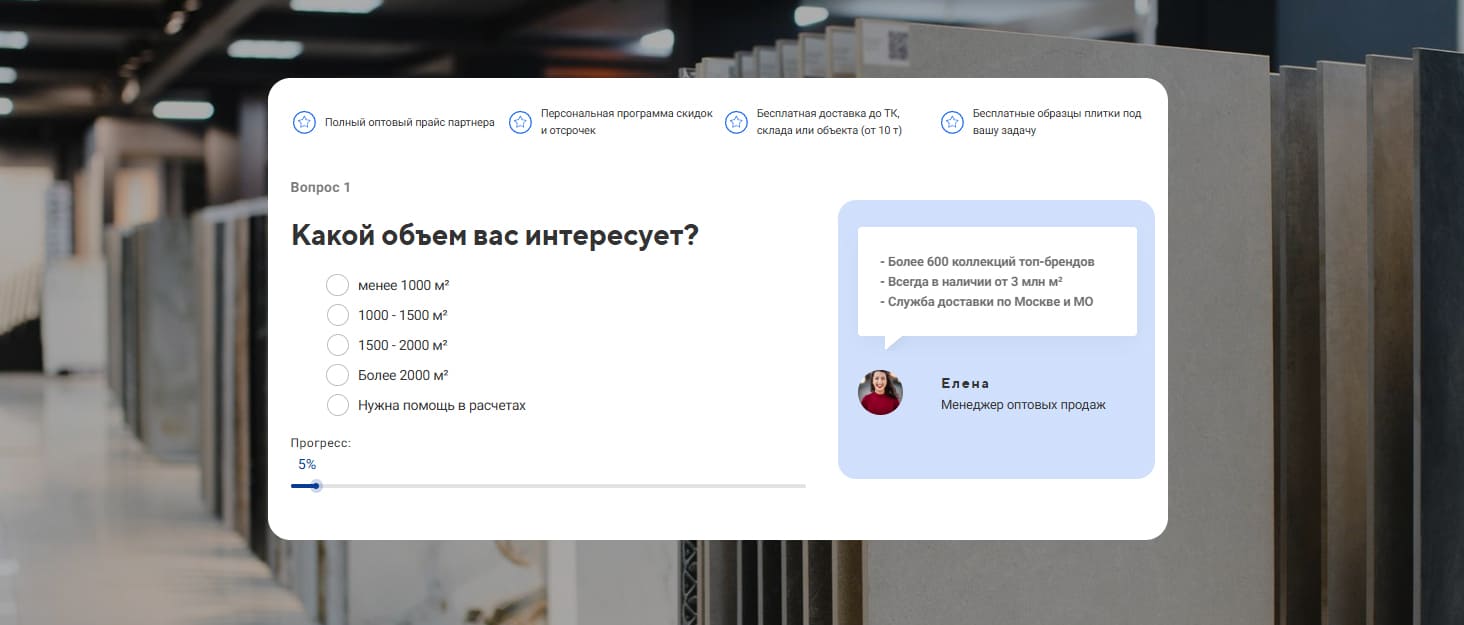Click the progress slider handle at 5%
This screenshot has height=625, width=1464.
[316, 486]
